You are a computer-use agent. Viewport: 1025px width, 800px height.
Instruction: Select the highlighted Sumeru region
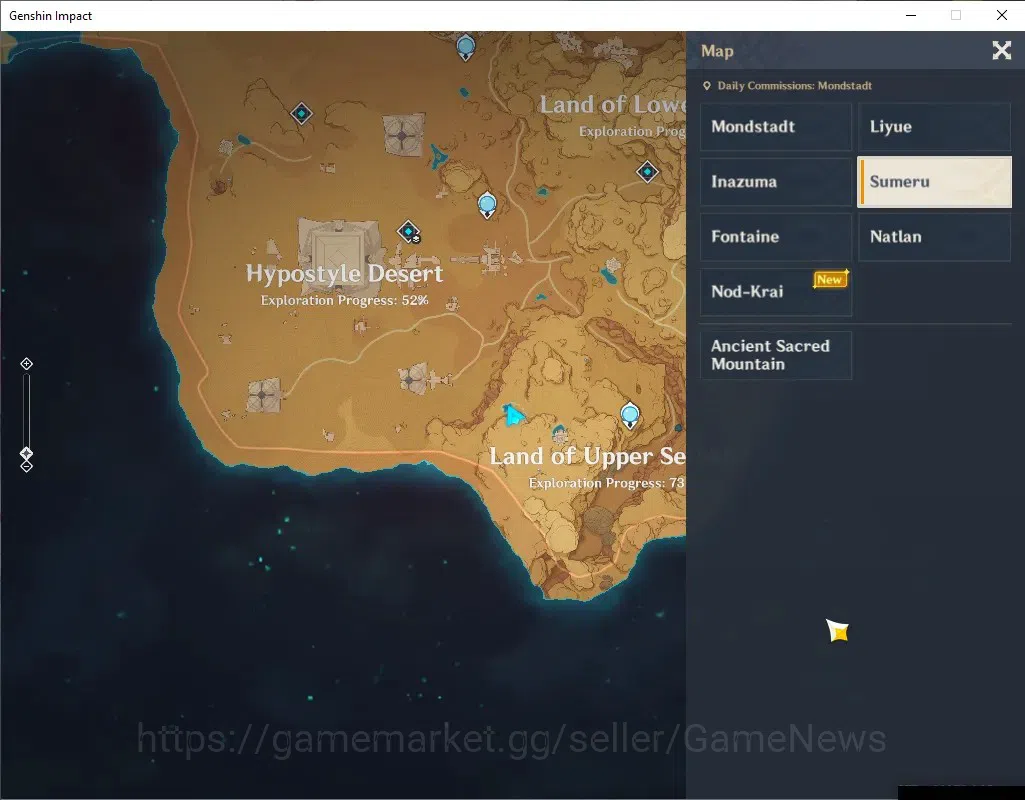pyautogui.click(x=934, y=182)
